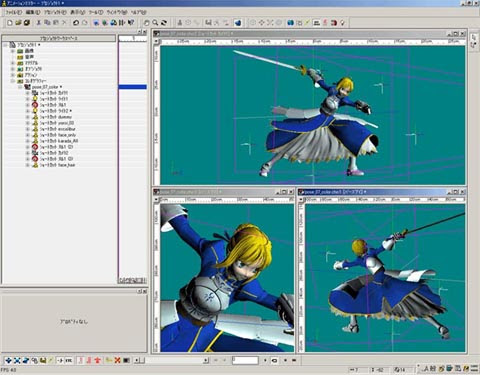Close the properties panel
The image size is (480, 375).
(145, 291)
